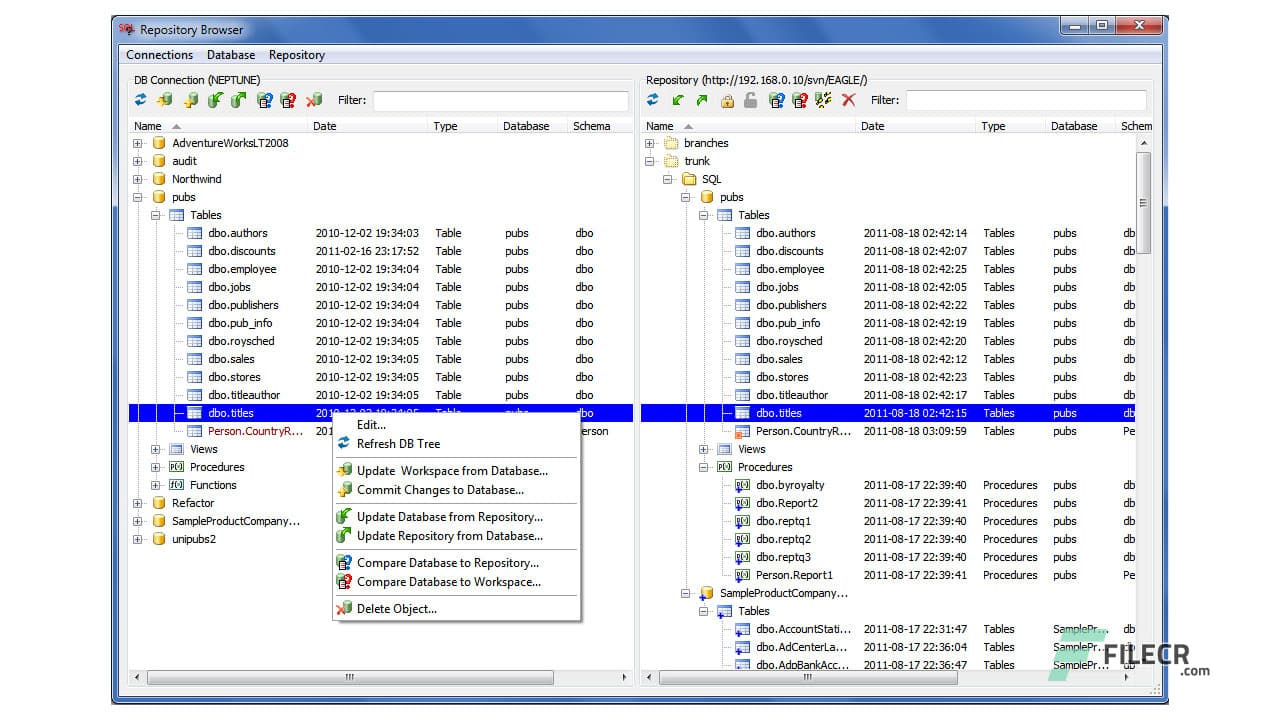Collapse the pubs database node on the left
1280x720 pixels.
136,197
